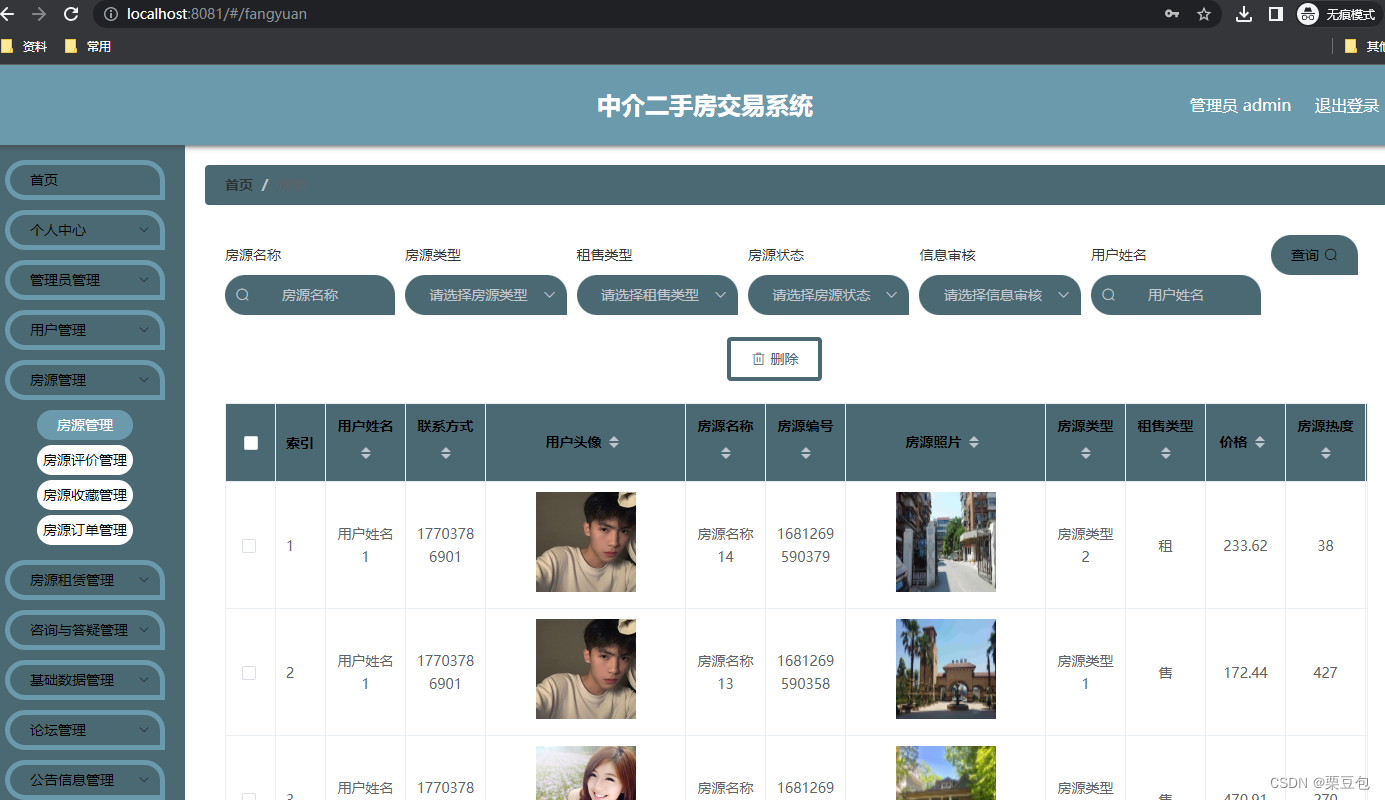Image resolution: width=1385 pixels, height=800 pixels.
Task: Focus the 用户姓名 search input
Action: (x=1176, y=295)
